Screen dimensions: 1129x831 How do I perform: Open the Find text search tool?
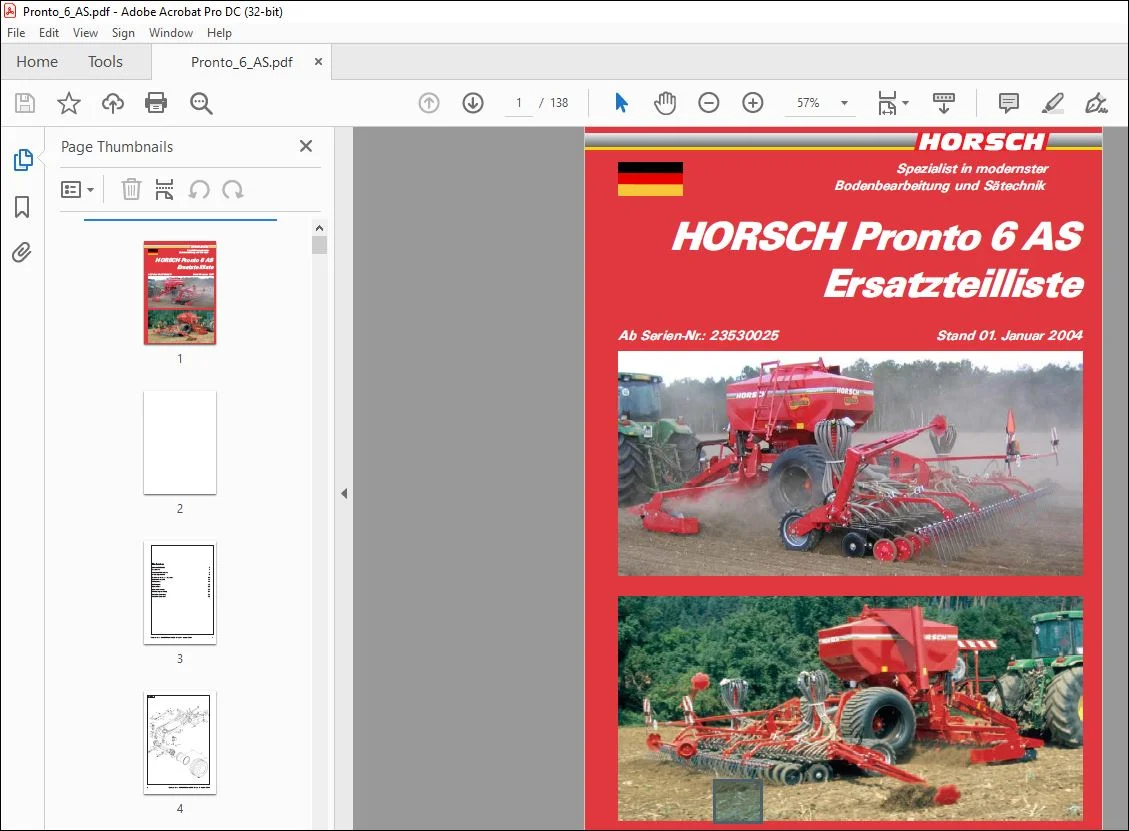tap(201, 103)
